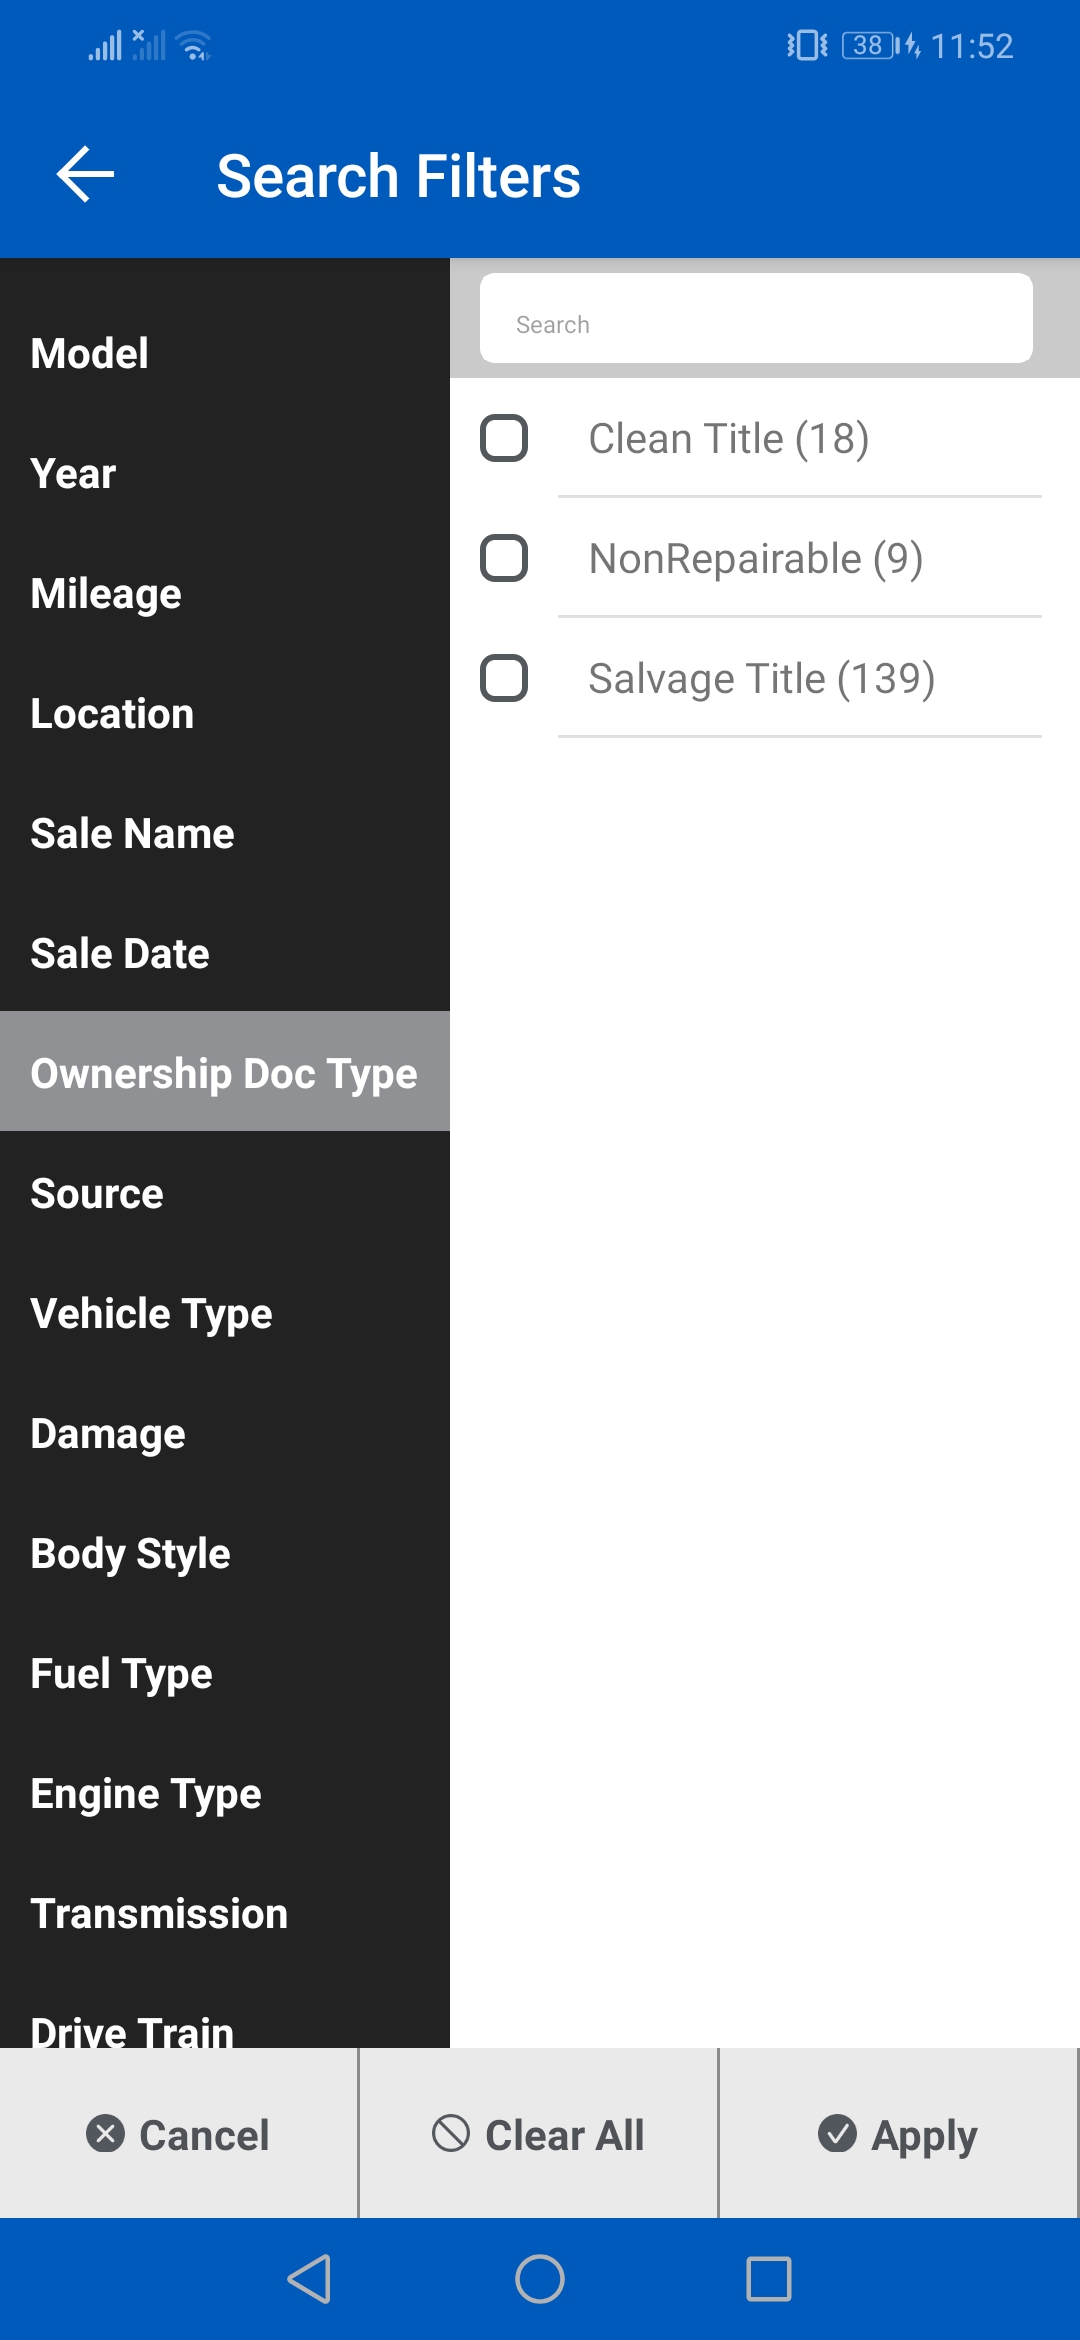Tap the Apply button label
This screenshot has width=1080, height=2340.
click(924, 2135)
